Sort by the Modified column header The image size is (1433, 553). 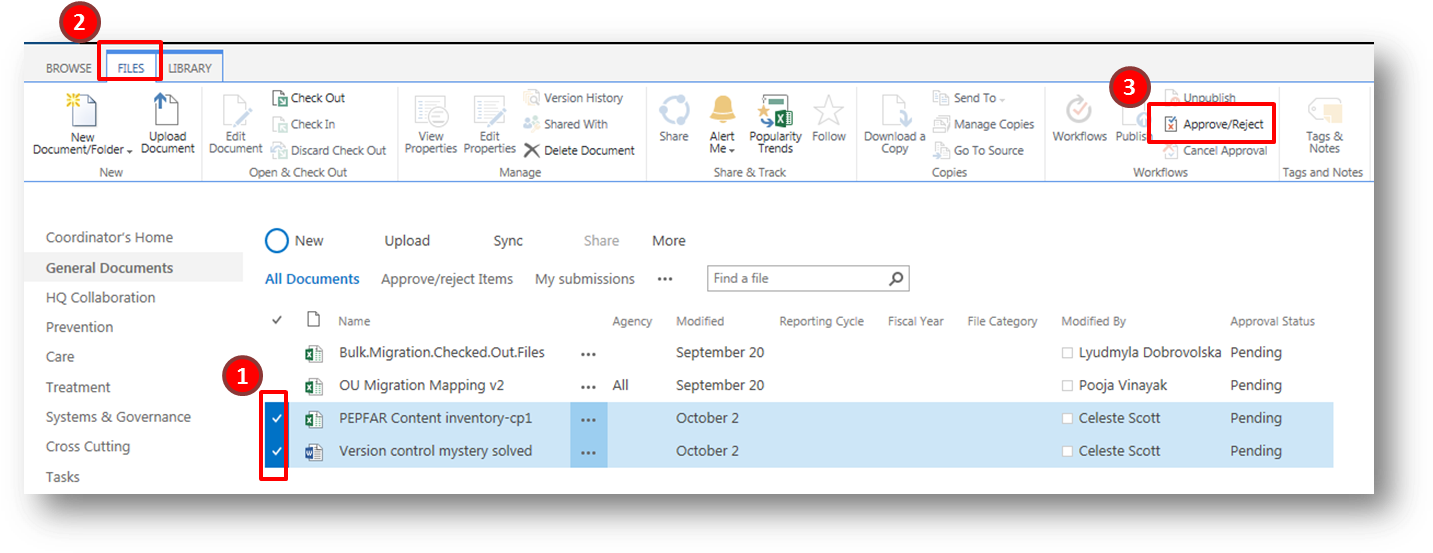pyautogui.click(x=700, y=321)
